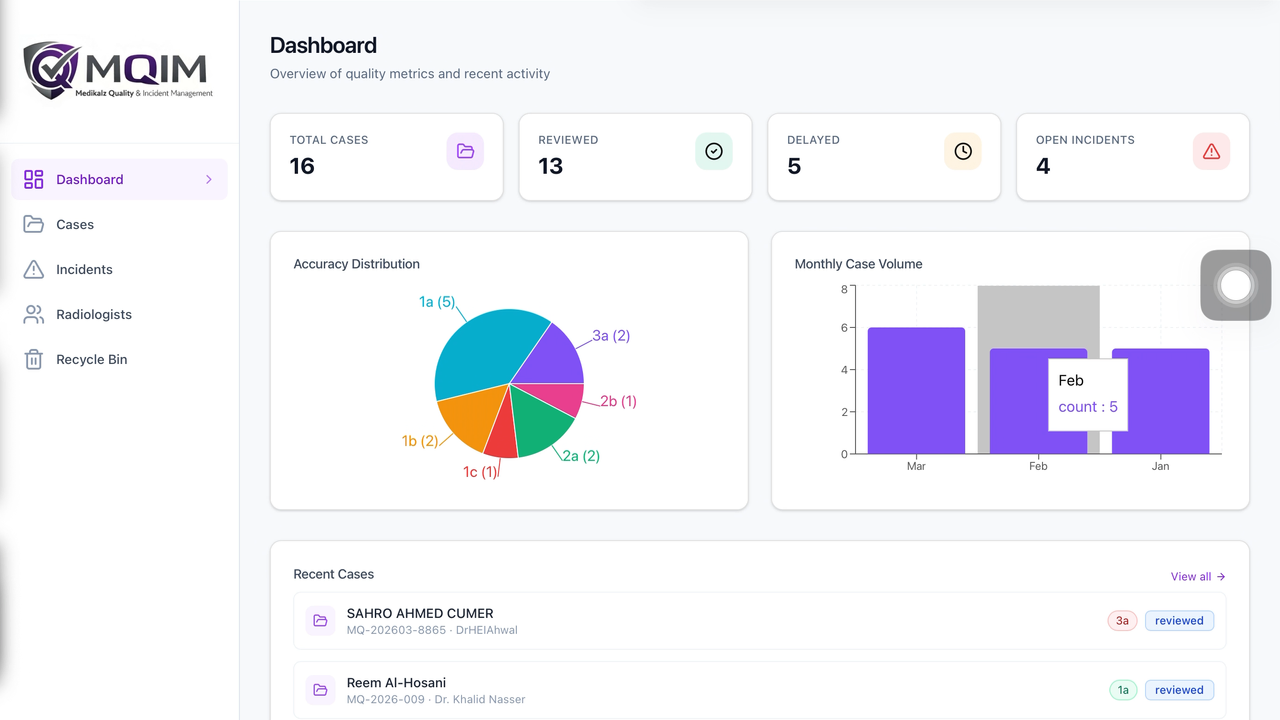
Task: Open the SAHRO AHMED CUMER case row
Action: 760,621
